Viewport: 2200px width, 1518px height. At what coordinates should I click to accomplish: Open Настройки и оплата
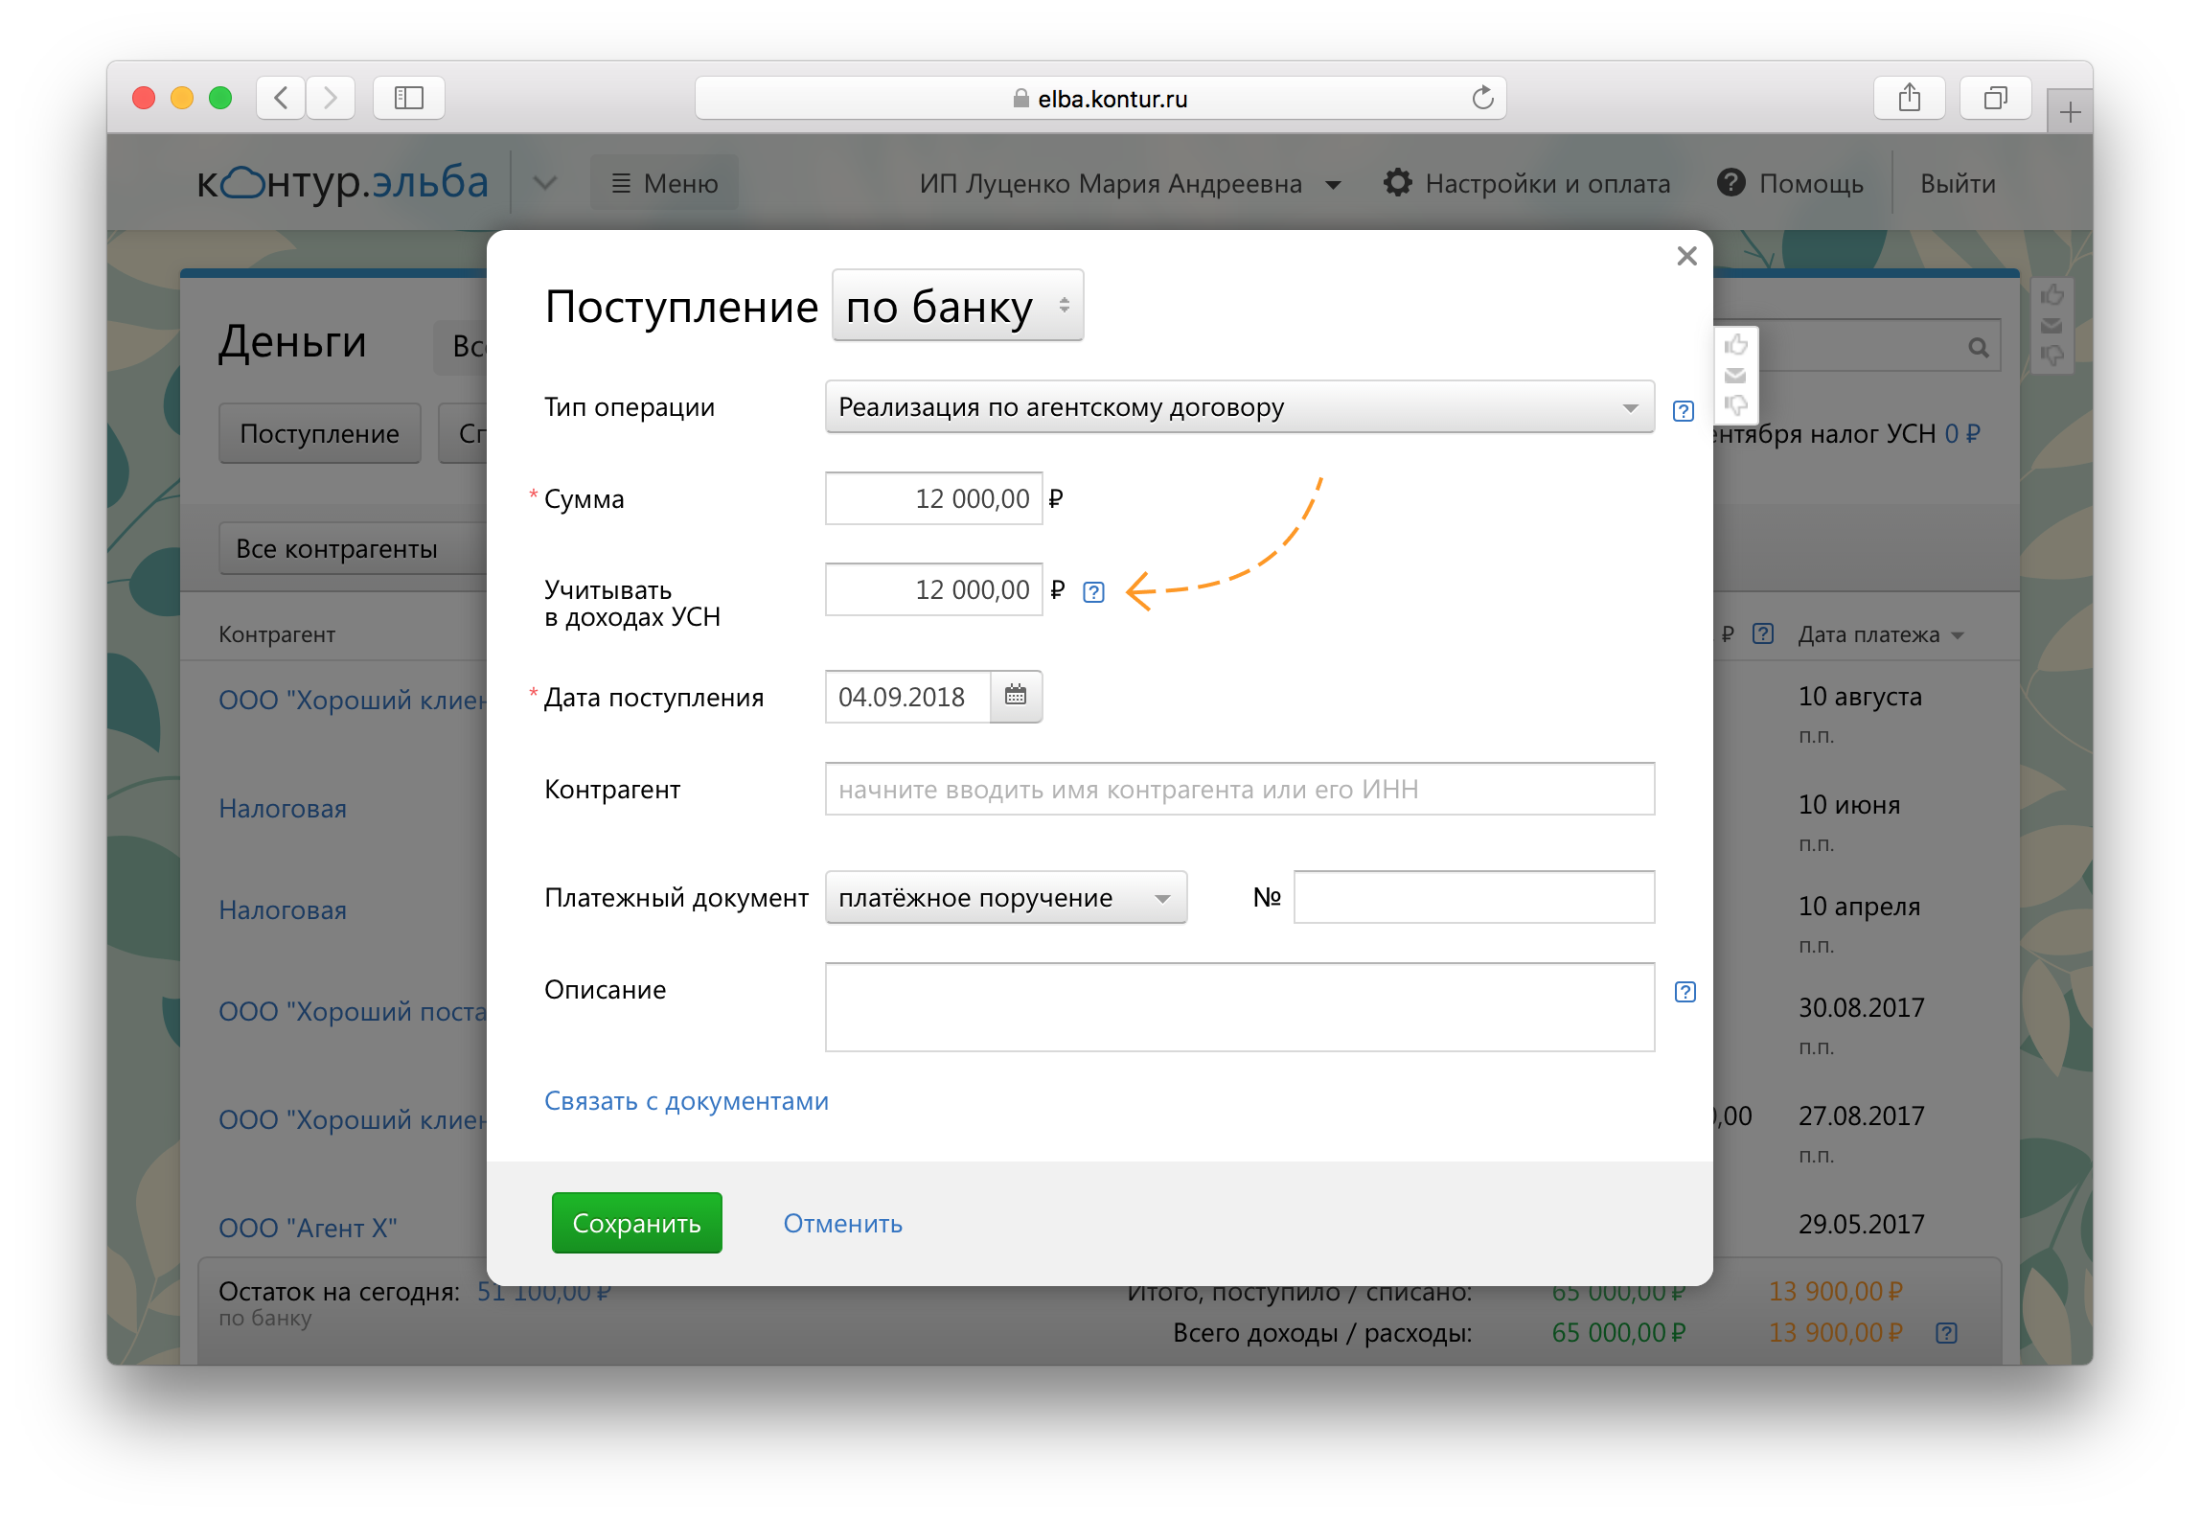click(1526, 183)
